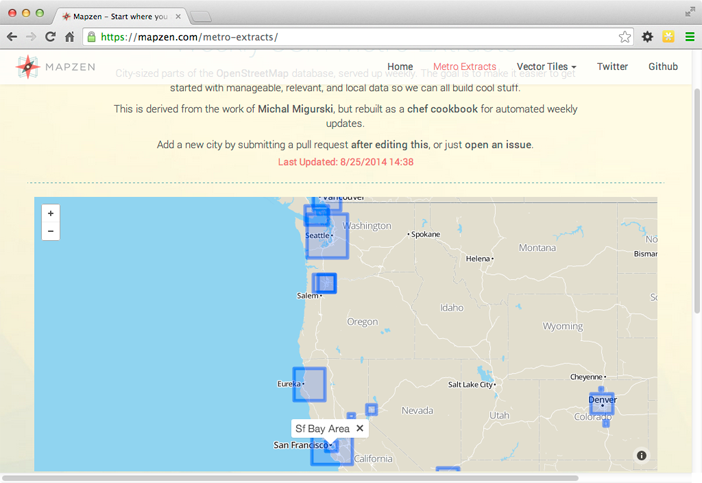This screenshot has width=702, height=483.
Task: Click the yellow extension icon
Action: coord(668,37)
